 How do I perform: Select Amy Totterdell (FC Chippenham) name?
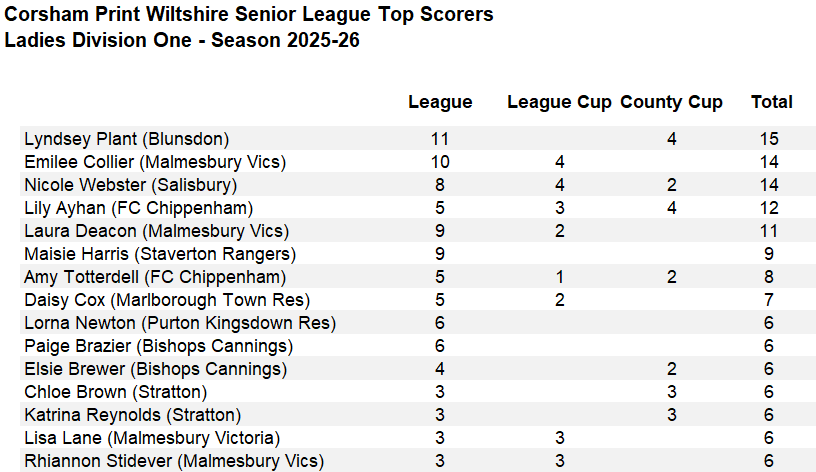tap(155, 277)
